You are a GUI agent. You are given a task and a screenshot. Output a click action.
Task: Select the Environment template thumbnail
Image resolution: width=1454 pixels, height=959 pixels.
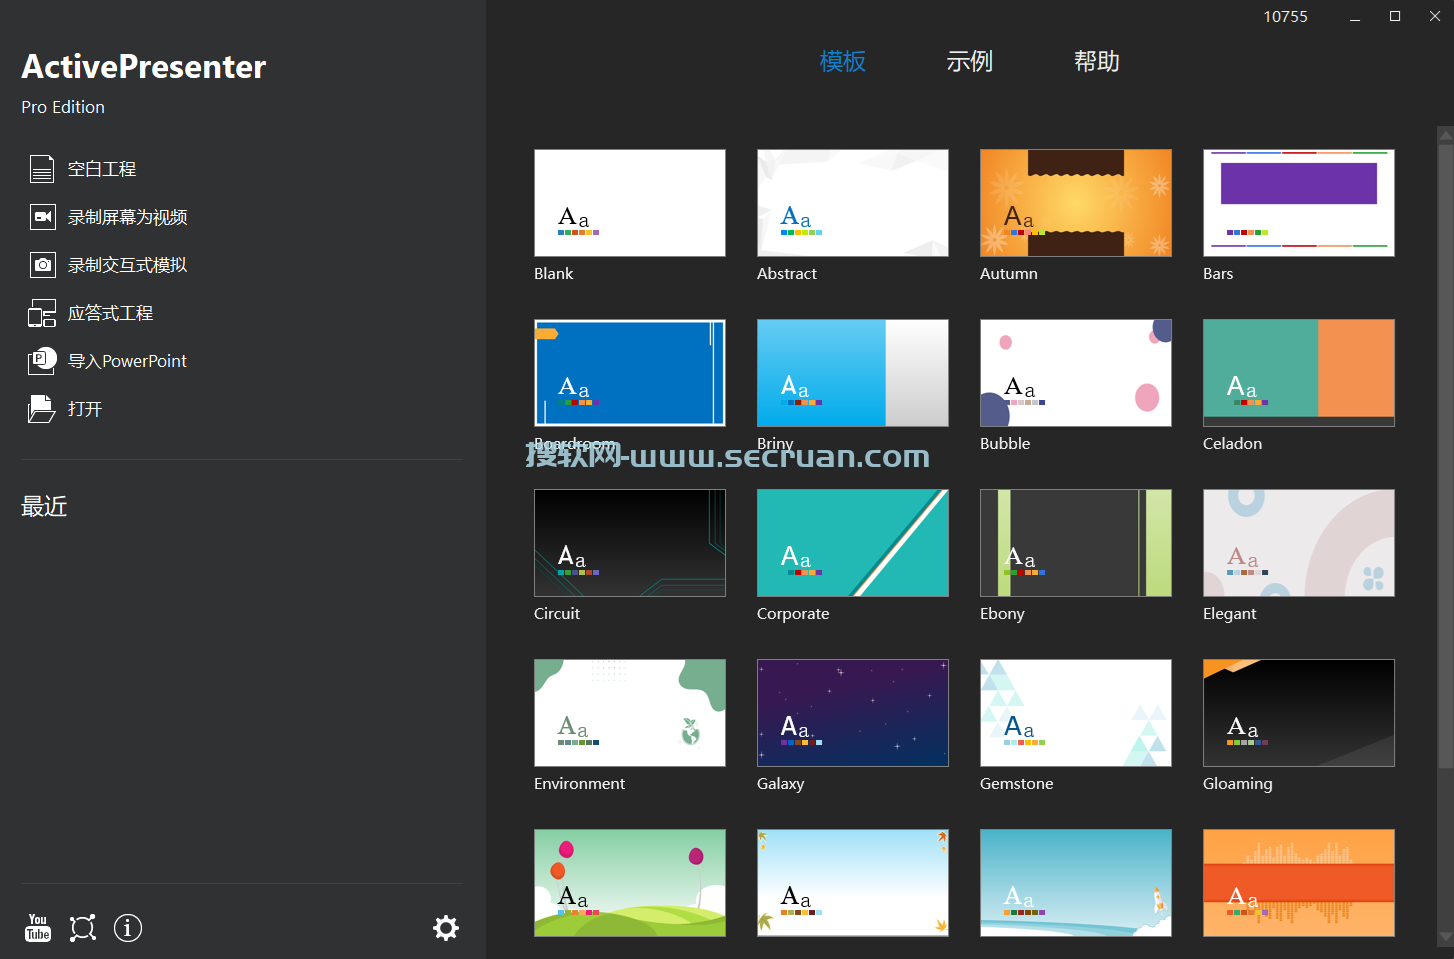[x=630, y=713]
